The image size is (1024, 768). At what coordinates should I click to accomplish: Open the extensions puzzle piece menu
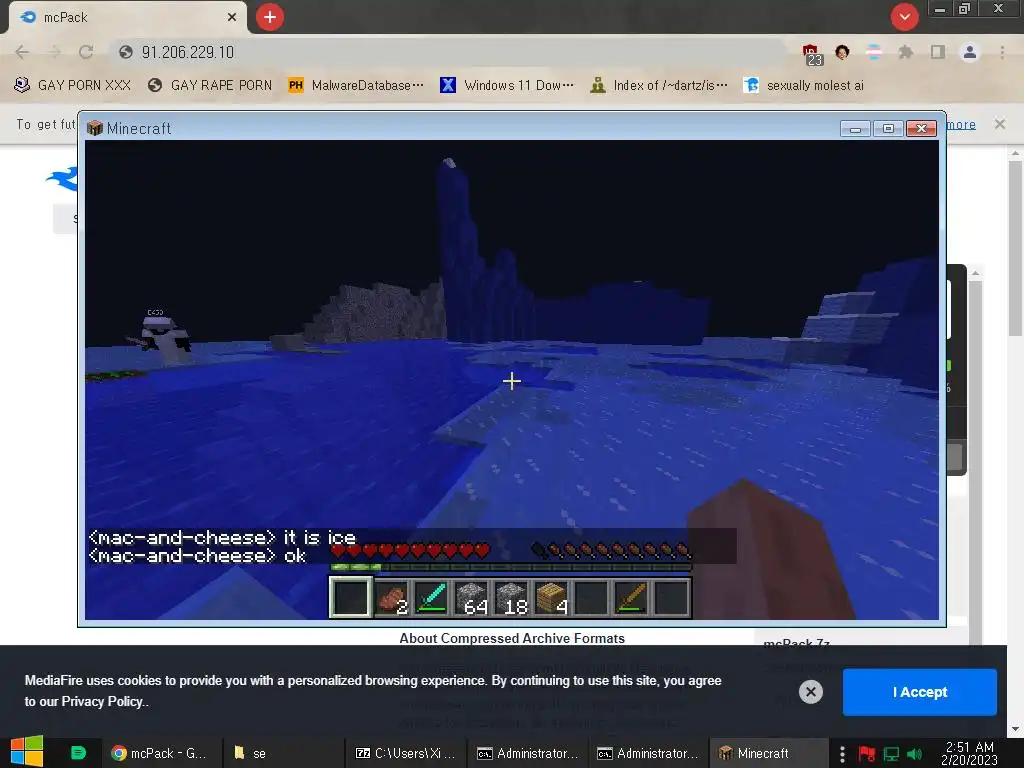tap(906, 52)
